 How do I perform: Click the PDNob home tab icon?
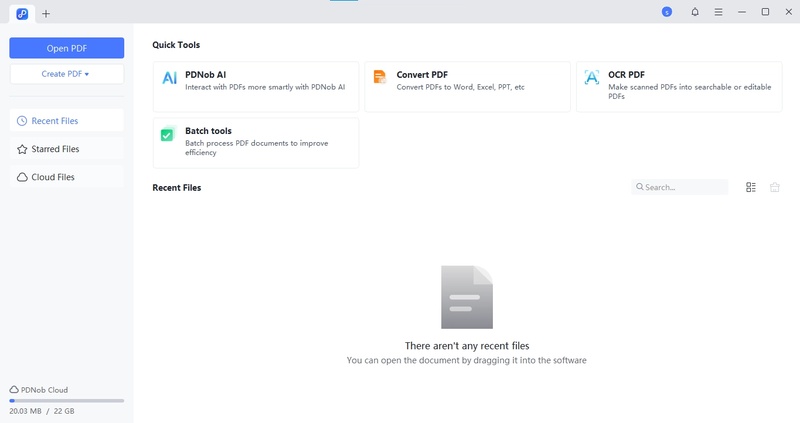click(22, 13)
